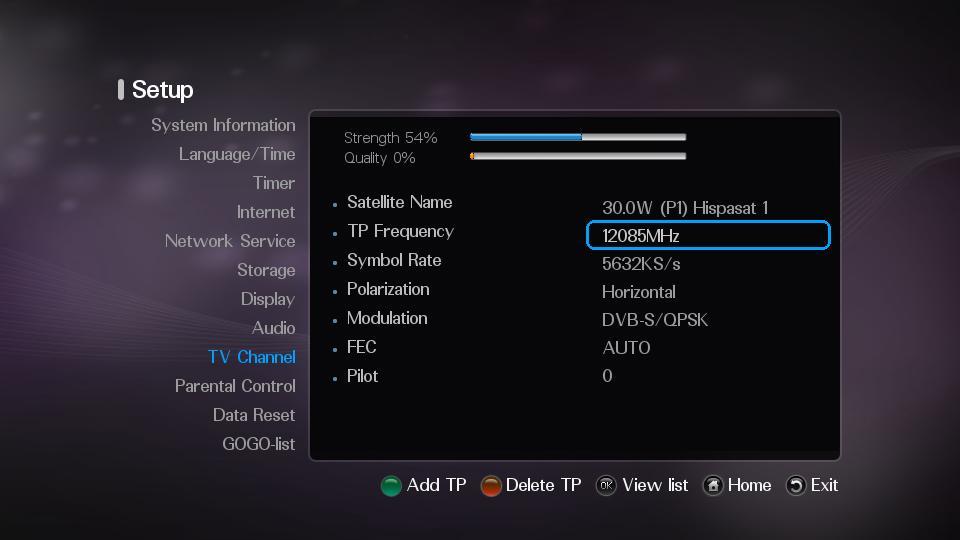Go to the Network Service menu item
Viewport: 960px width, 540px height.
click(230, 241)
